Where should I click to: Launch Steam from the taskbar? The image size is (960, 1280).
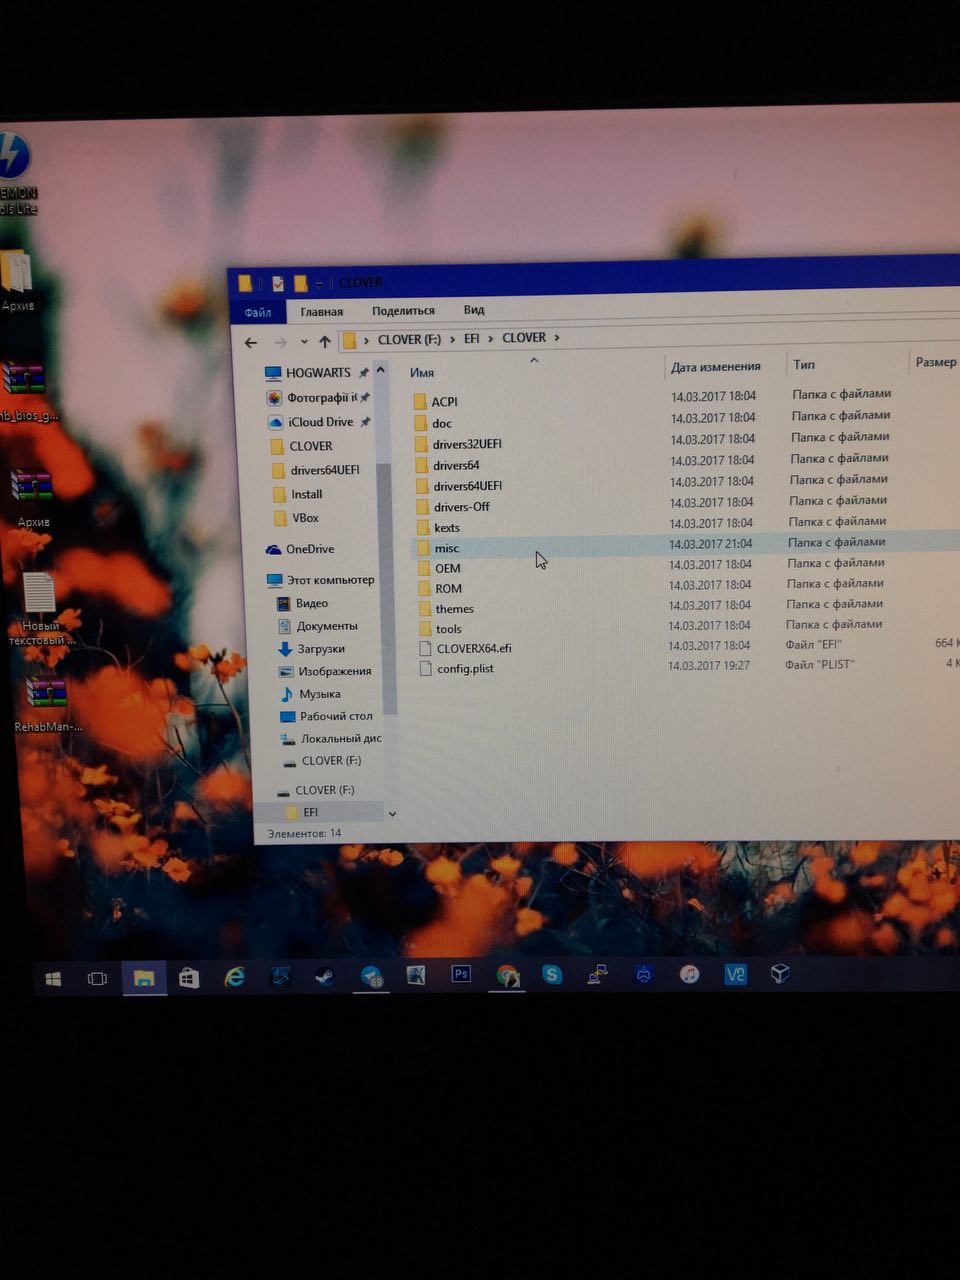point(324,976)
